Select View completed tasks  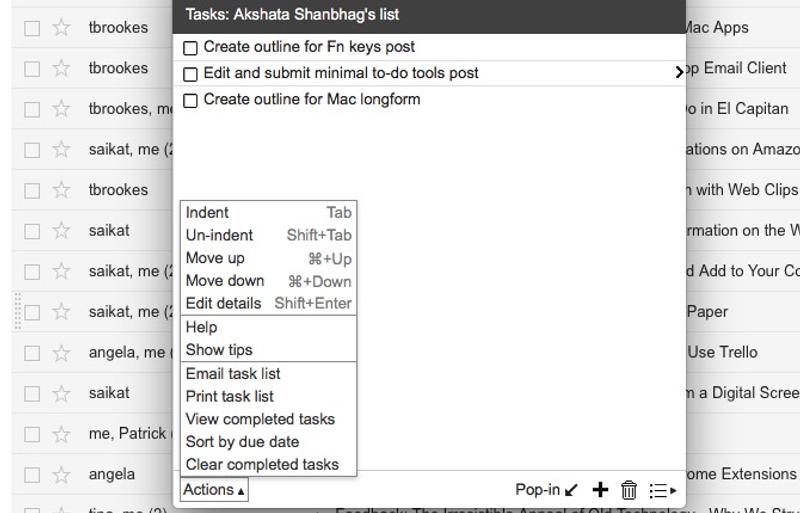(x=260, y=419)
